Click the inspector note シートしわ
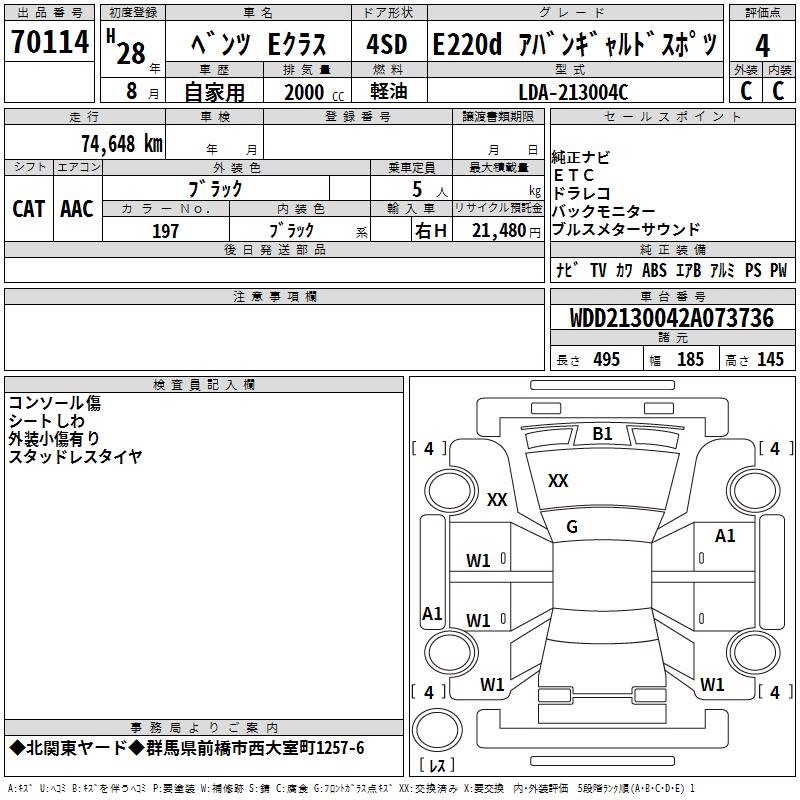 [46, 421]
